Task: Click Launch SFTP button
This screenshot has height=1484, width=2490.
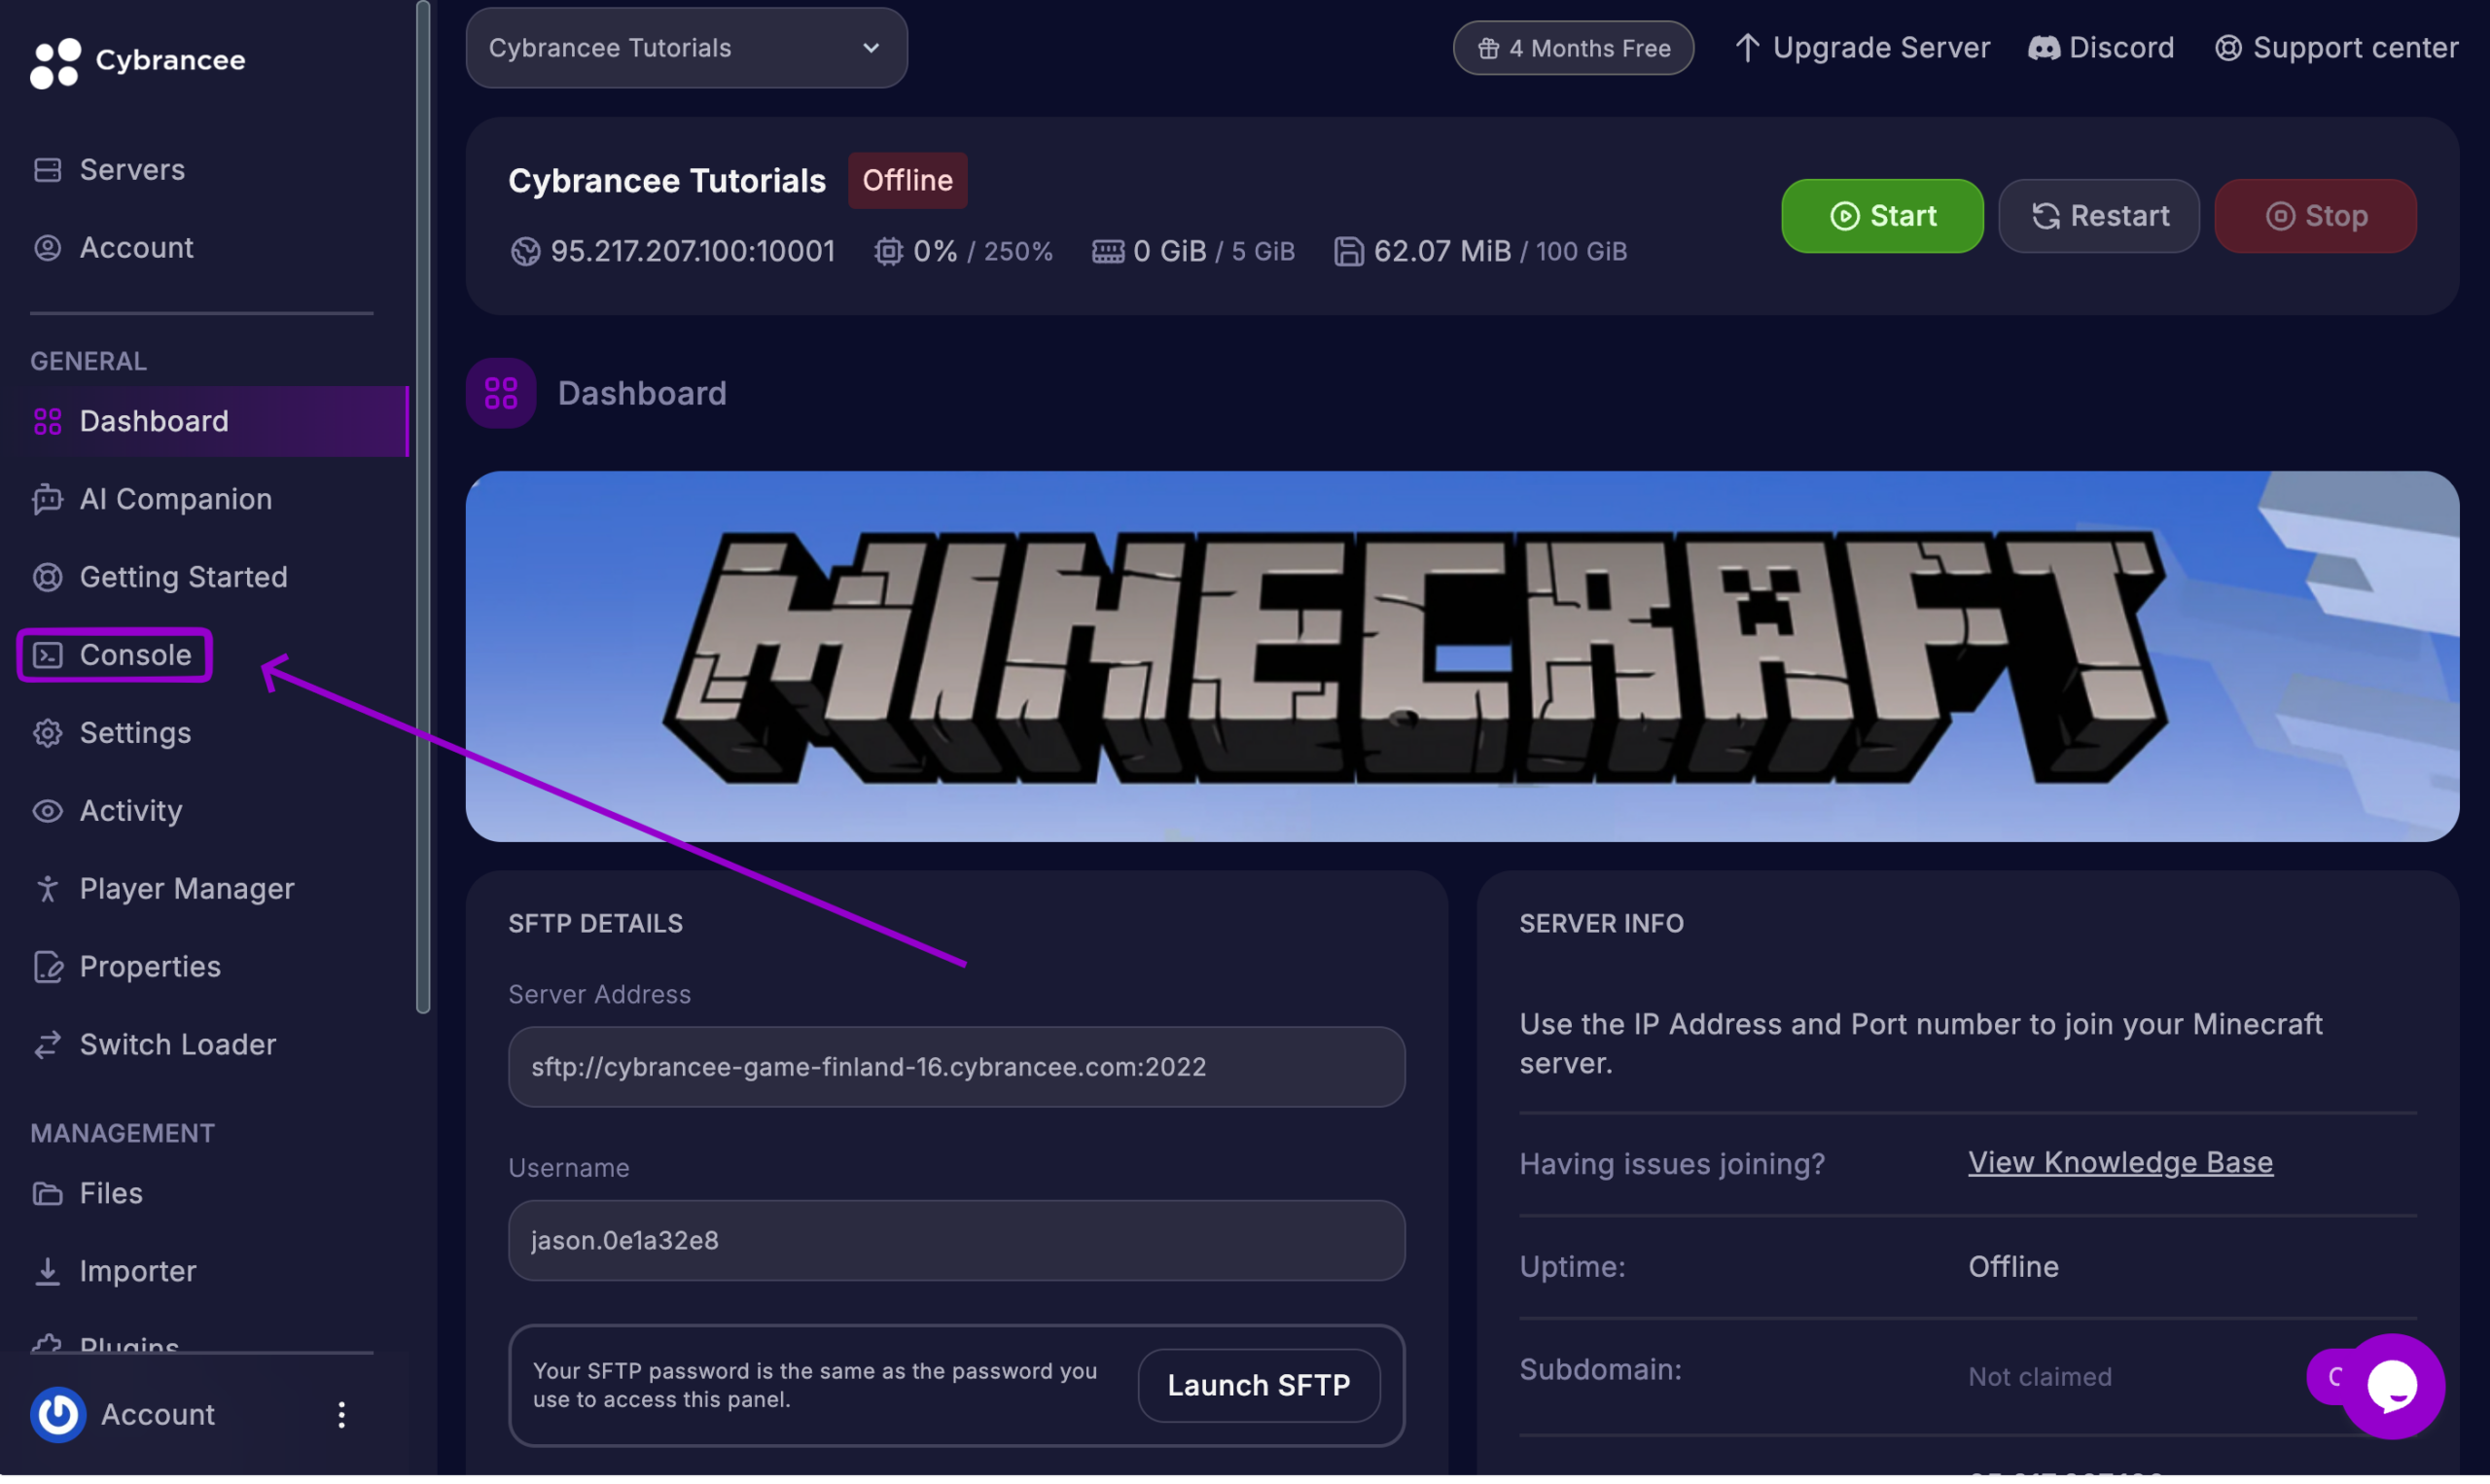Action: pyautogui.click(x=1260, y=1387)
